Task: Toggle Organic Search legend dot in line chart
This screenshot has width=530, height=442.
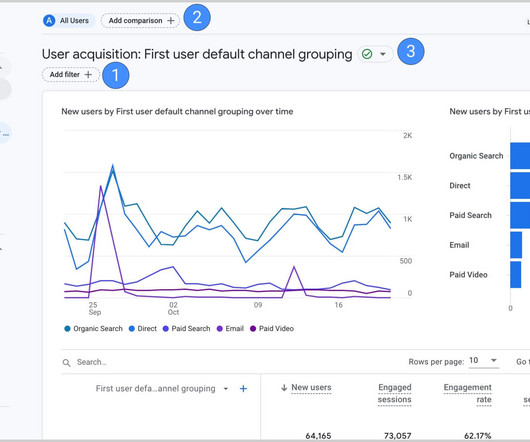Action: coord(67,328)
